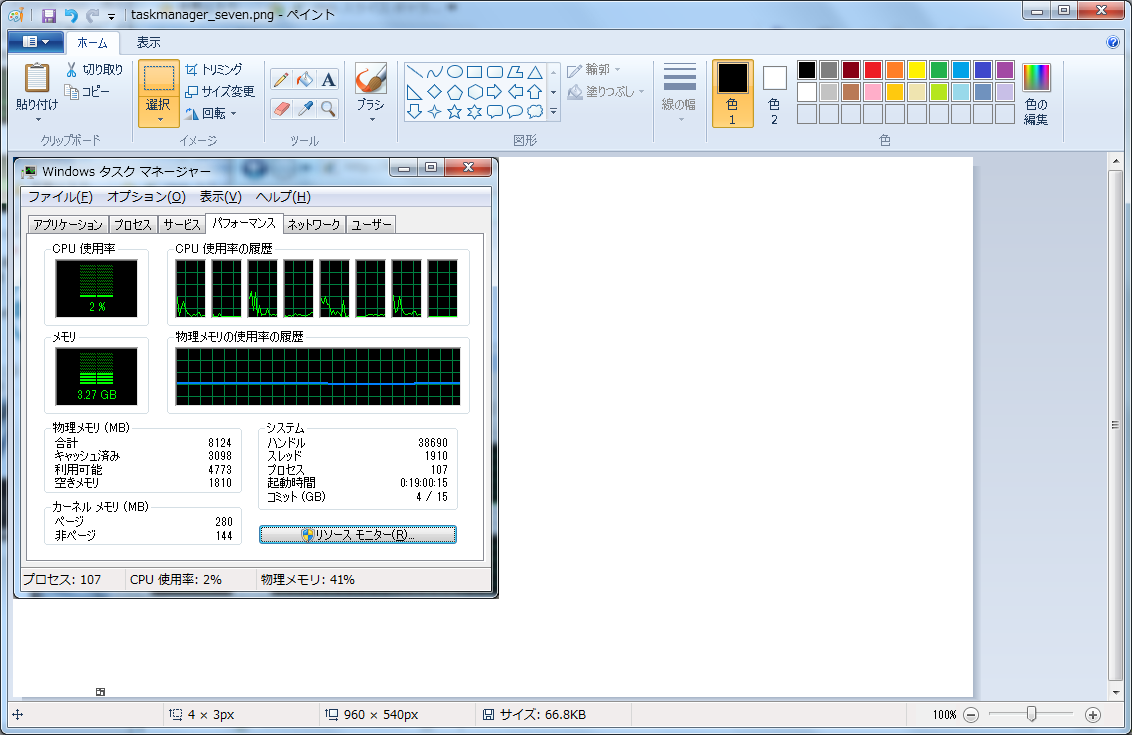Select the Pencil tool
Screen dimensions: 1132x735
(281, 79)
